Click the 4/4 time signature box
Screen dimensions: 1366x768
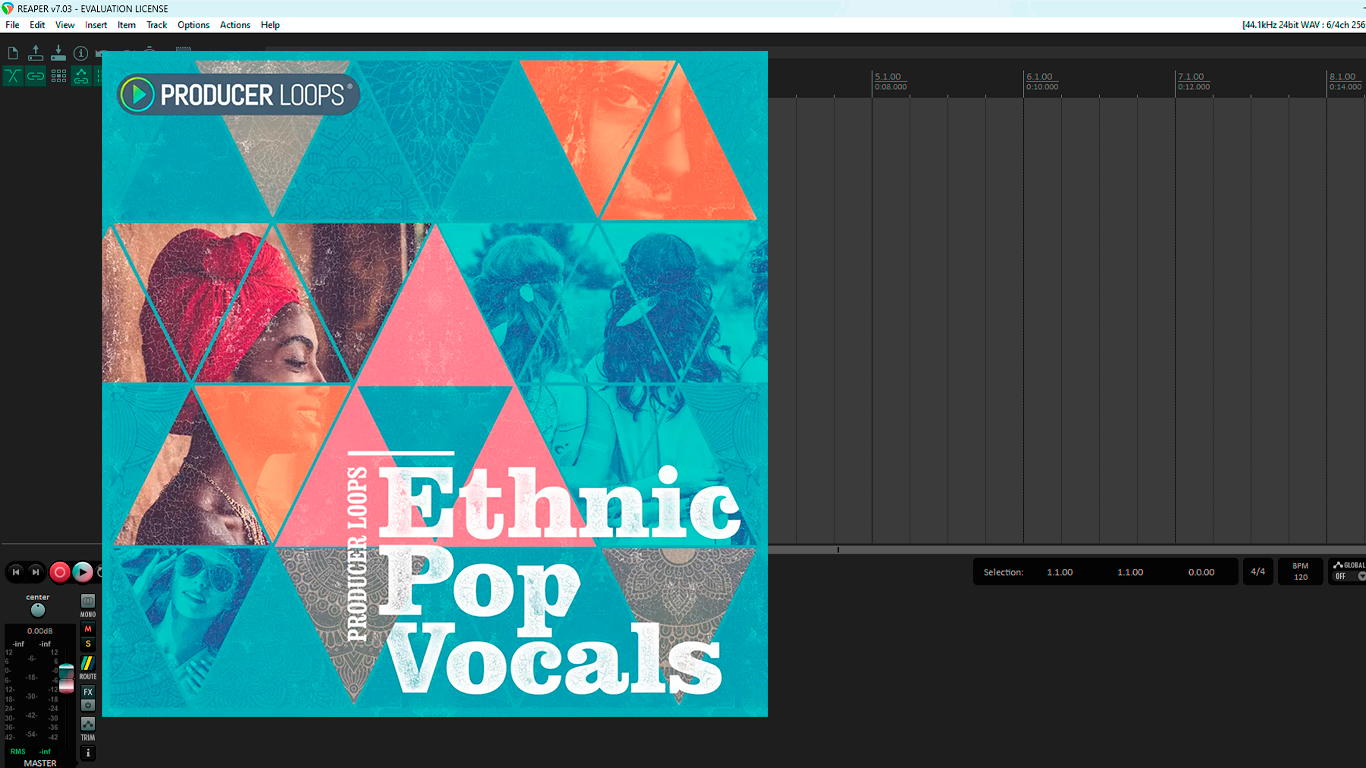[x=1258, y=572]
